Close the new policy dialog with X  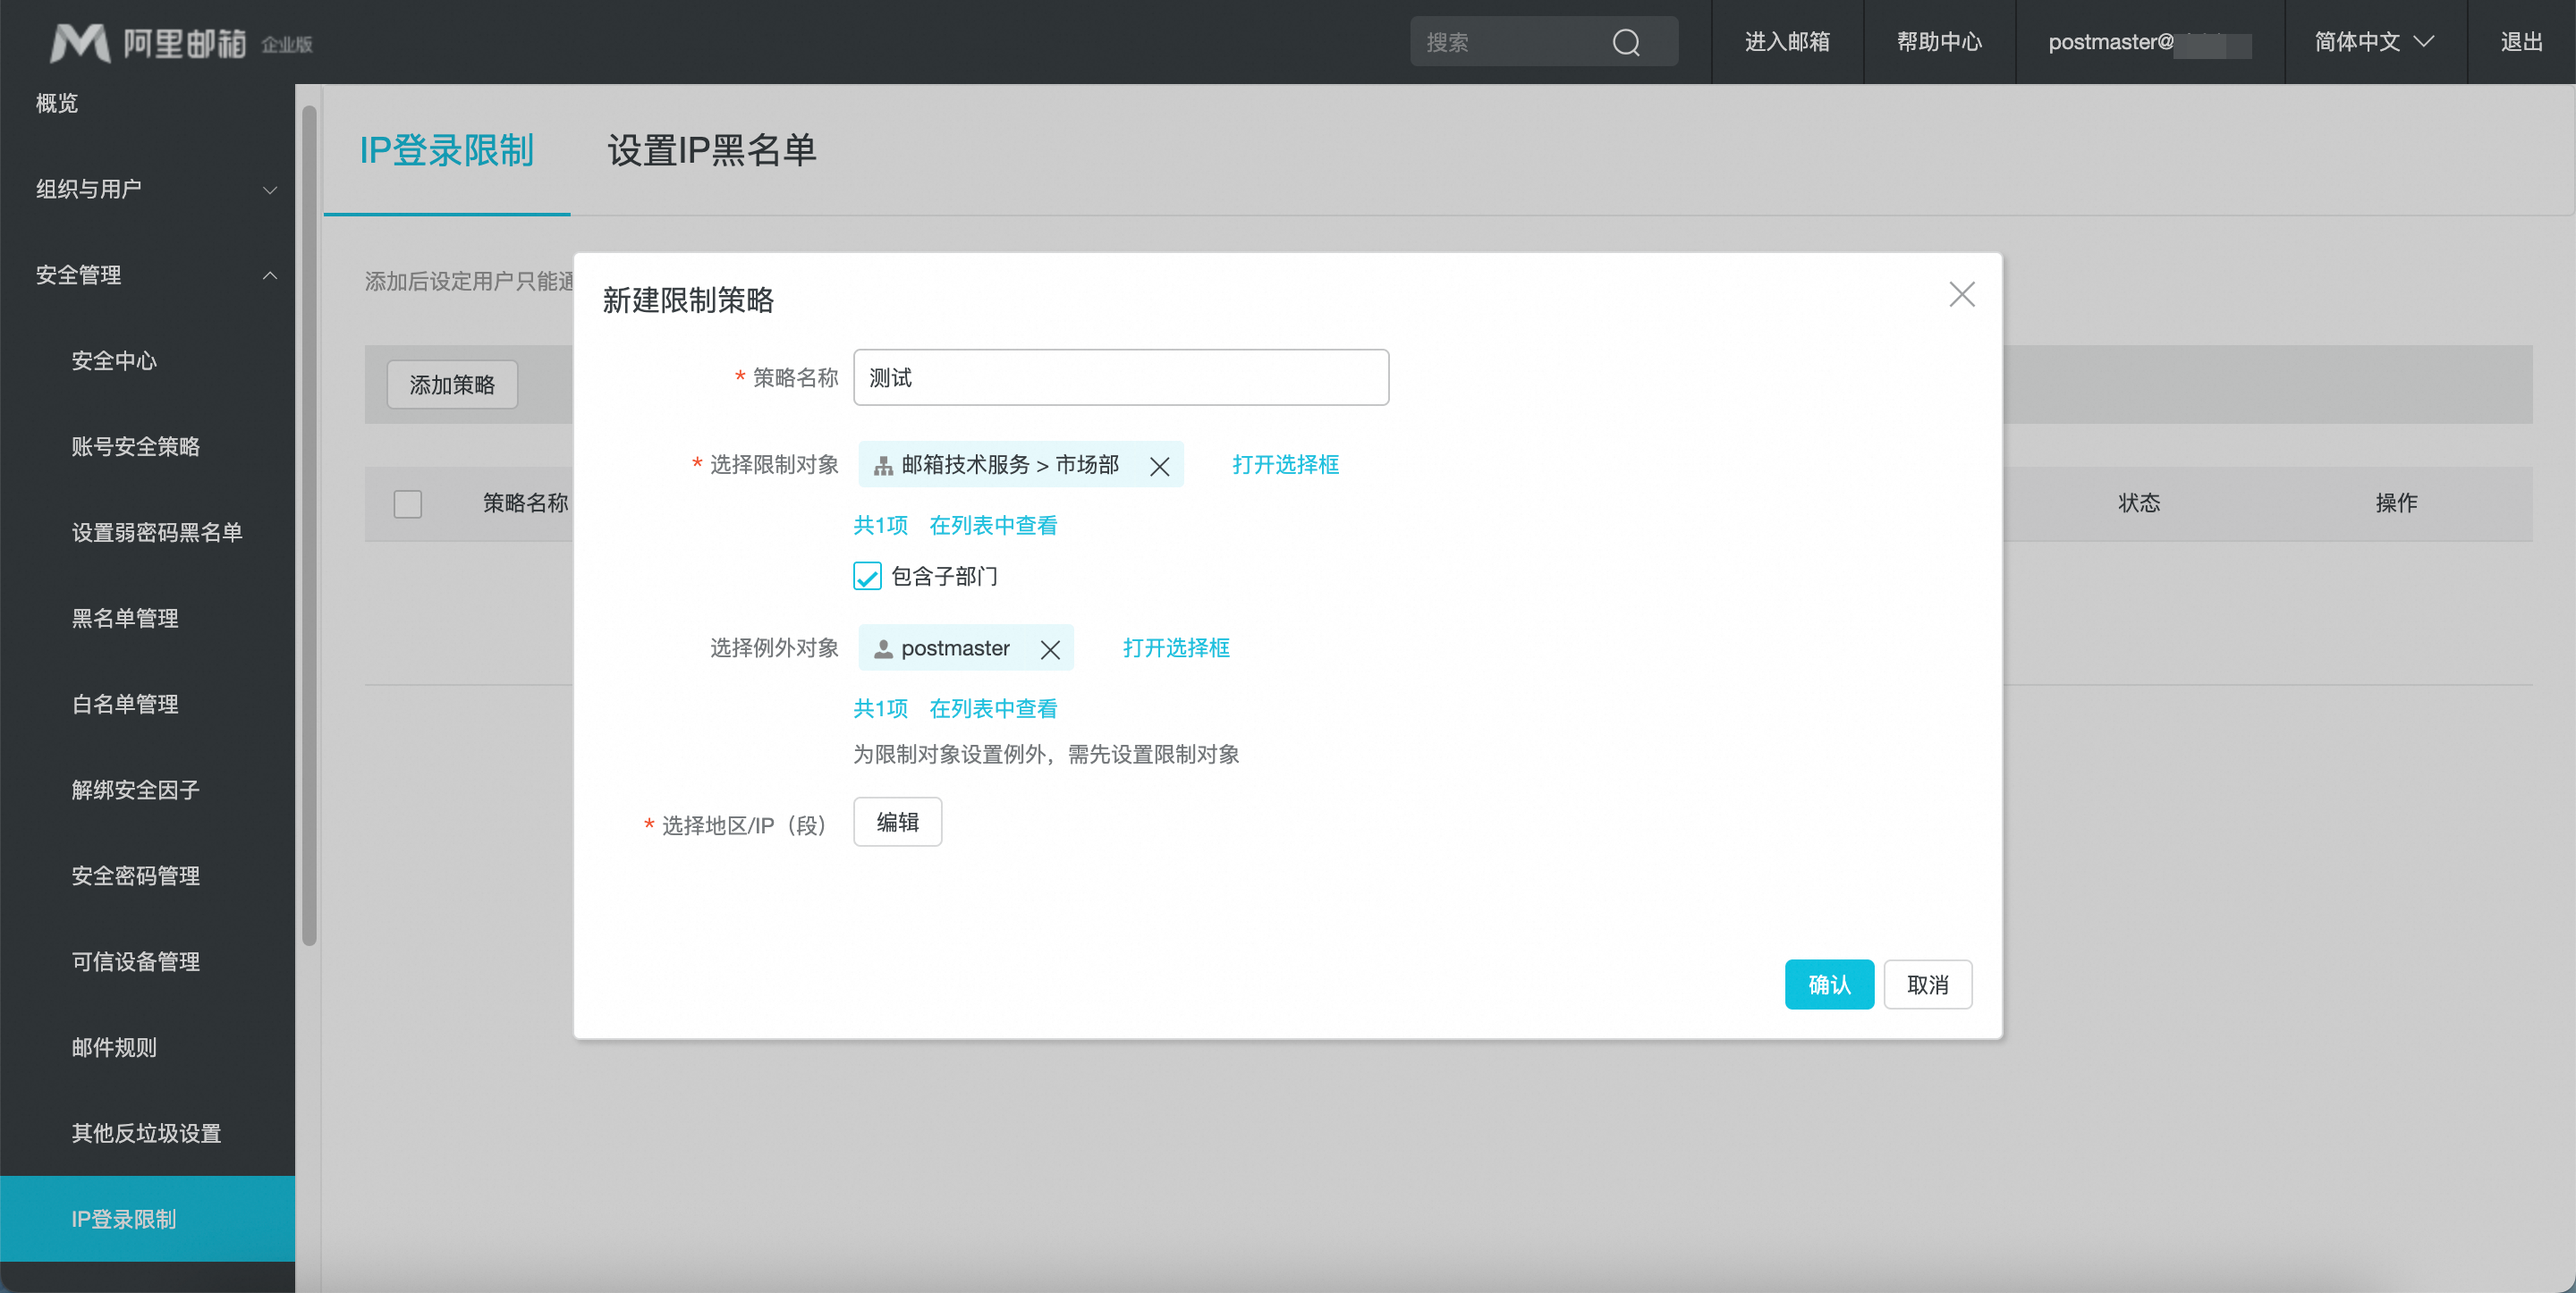click(x=1961, y=294)
